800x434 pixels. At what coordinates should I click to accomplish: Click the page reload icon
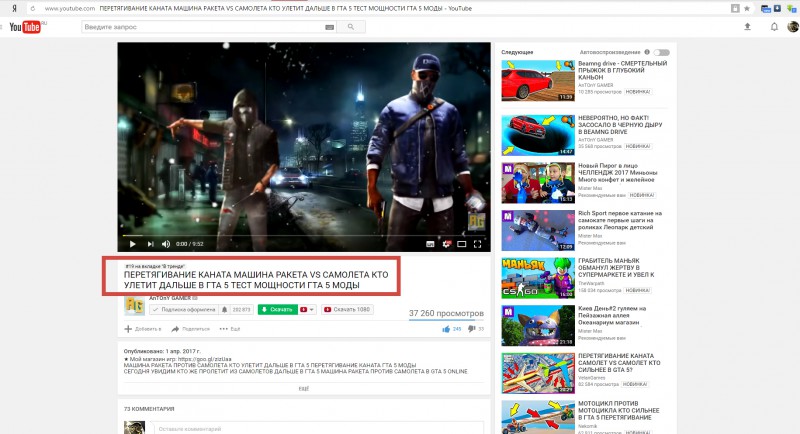[32, 8]
